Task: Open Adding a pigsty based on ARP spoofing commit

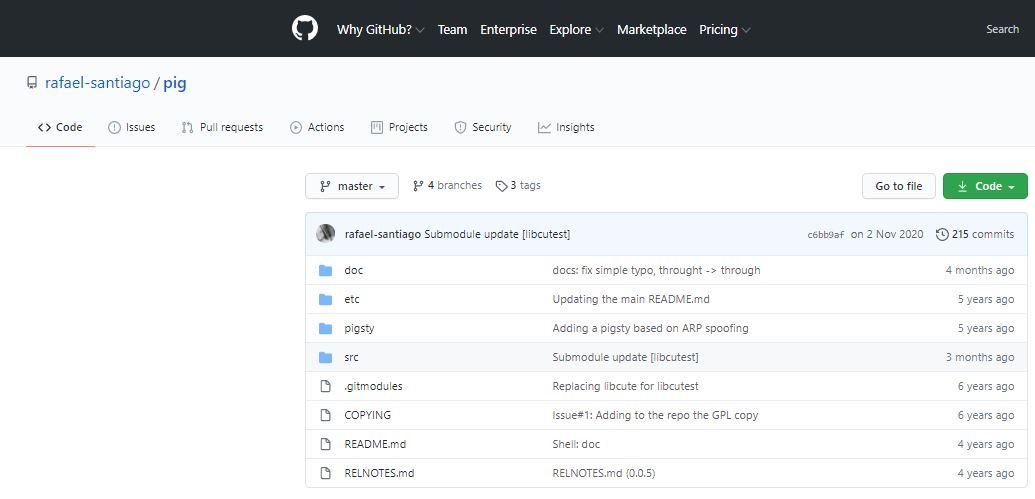Action: [x=650, y=329]
